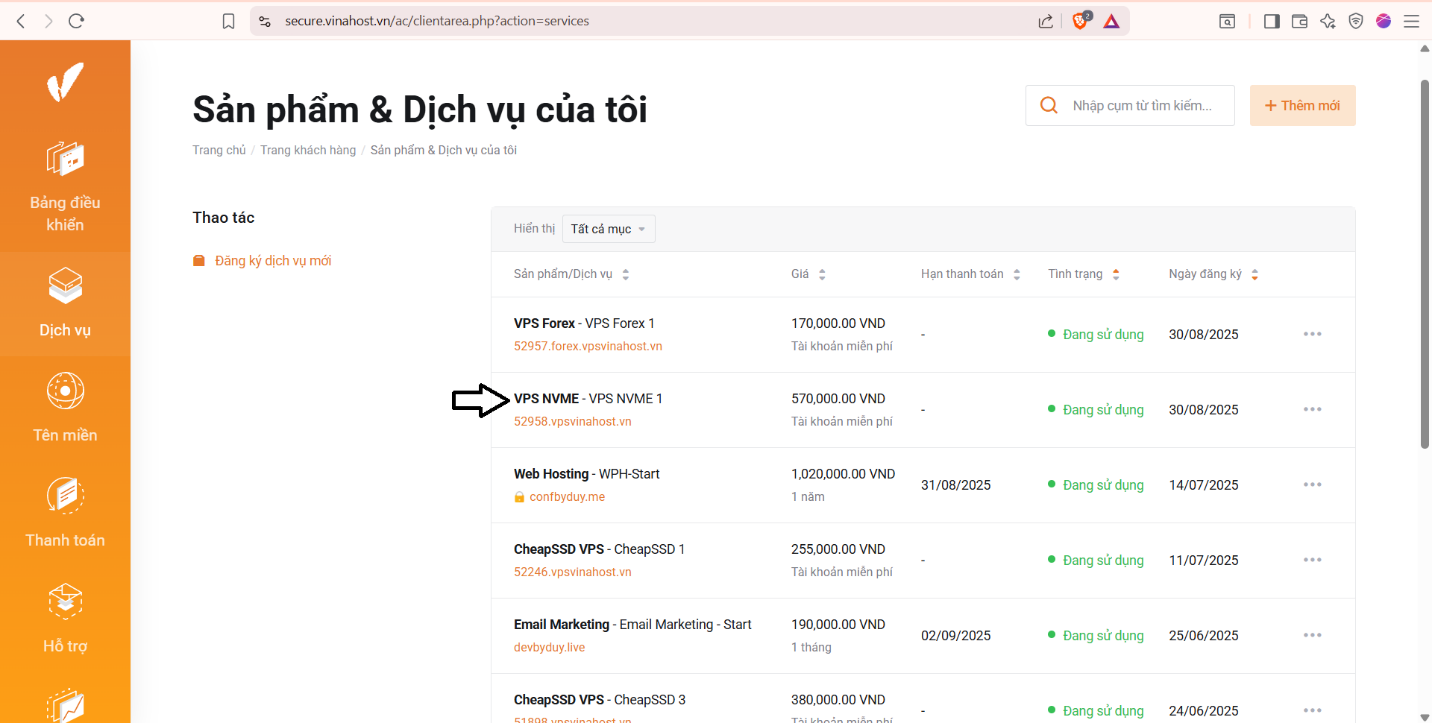The width and height of the screenshot is (1432, 723).
Task: Select CheapSSD VPS - CheapSSD 3 row
Action: point(923,699)
